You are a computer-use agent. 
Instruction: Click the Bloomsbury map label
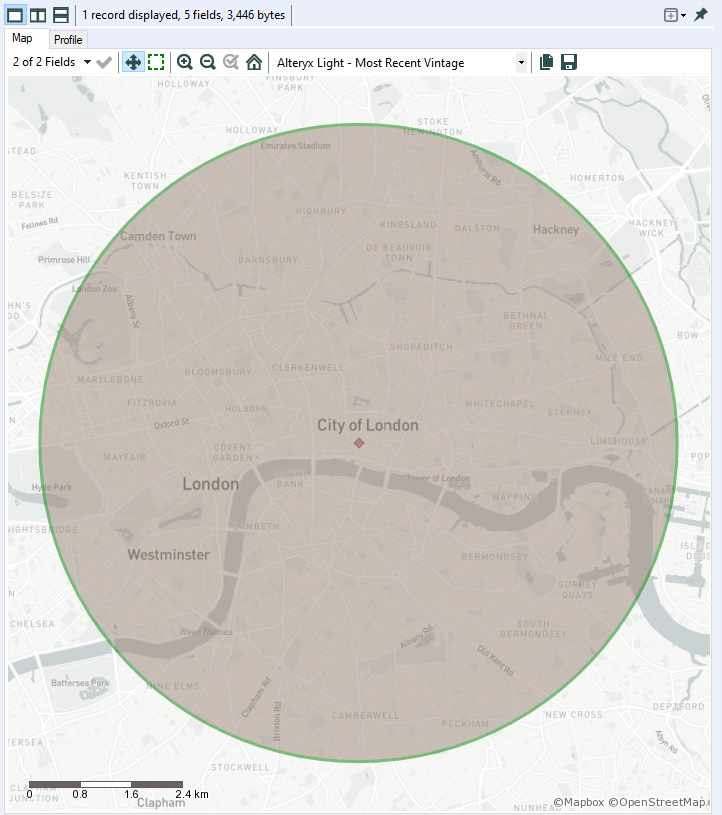tap(218, 372)
